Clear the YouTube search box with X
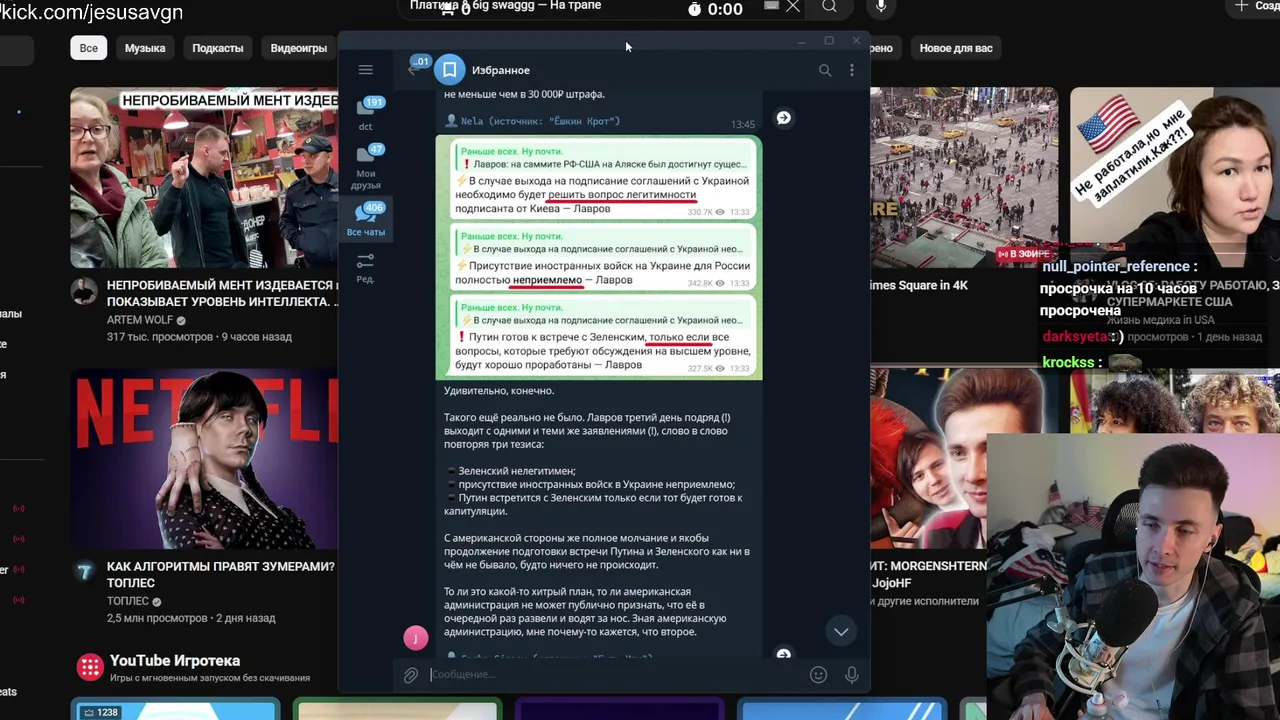1280x720 pixels. [x=793, y=7]
